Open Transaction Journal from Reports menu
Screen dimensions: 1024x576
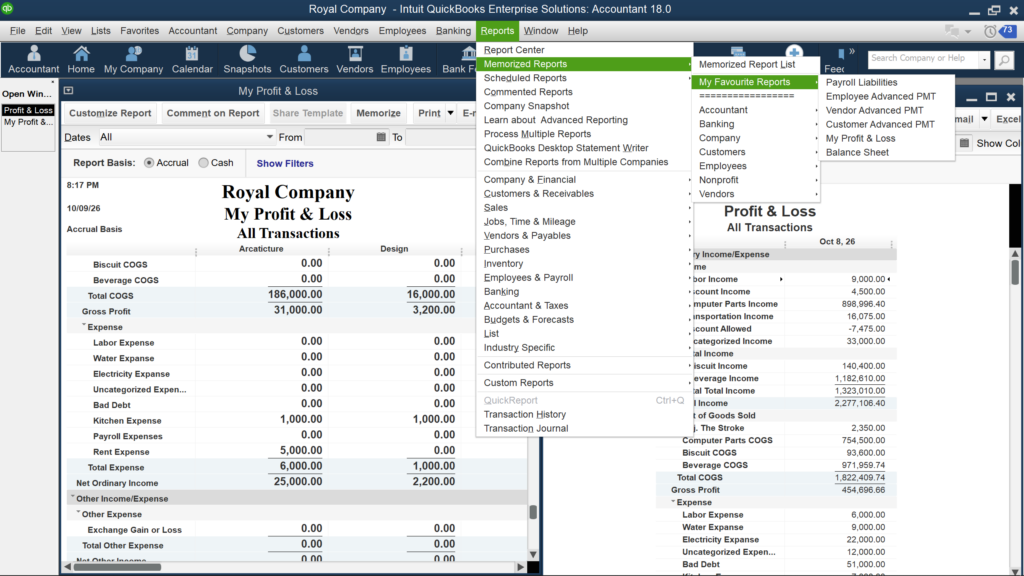coord(526,428)
